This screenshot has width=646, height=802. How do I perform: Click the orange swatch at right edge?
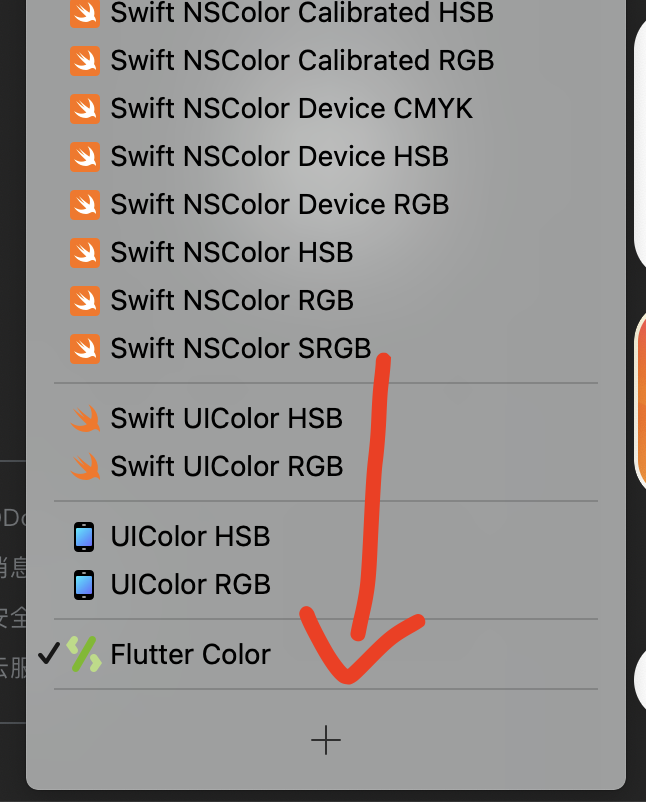640,399
